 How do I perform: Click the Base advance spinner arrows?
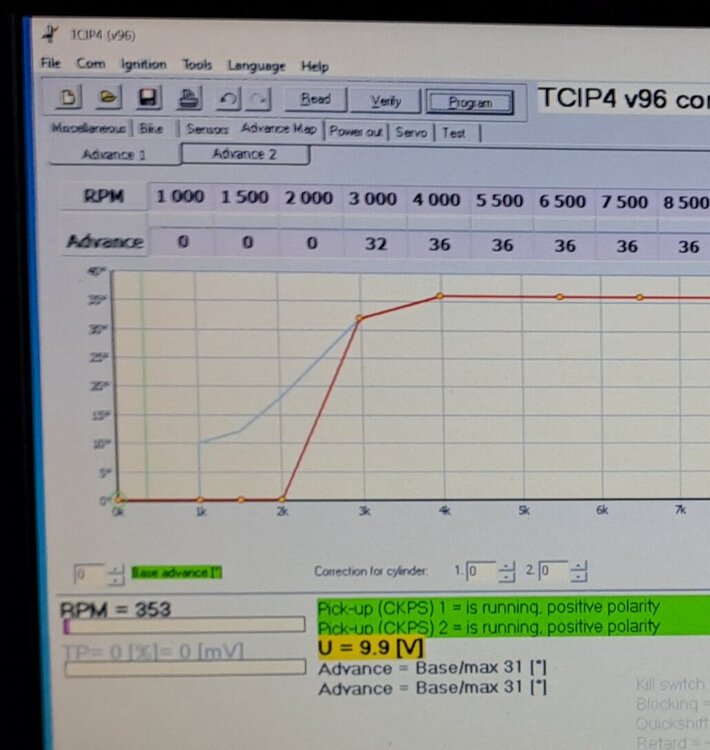click(x=116, y=574)
